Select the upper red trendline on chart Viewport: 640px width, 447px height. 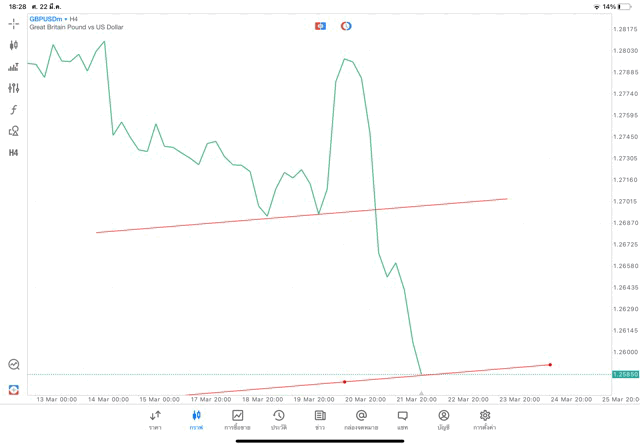pos(300,215)
